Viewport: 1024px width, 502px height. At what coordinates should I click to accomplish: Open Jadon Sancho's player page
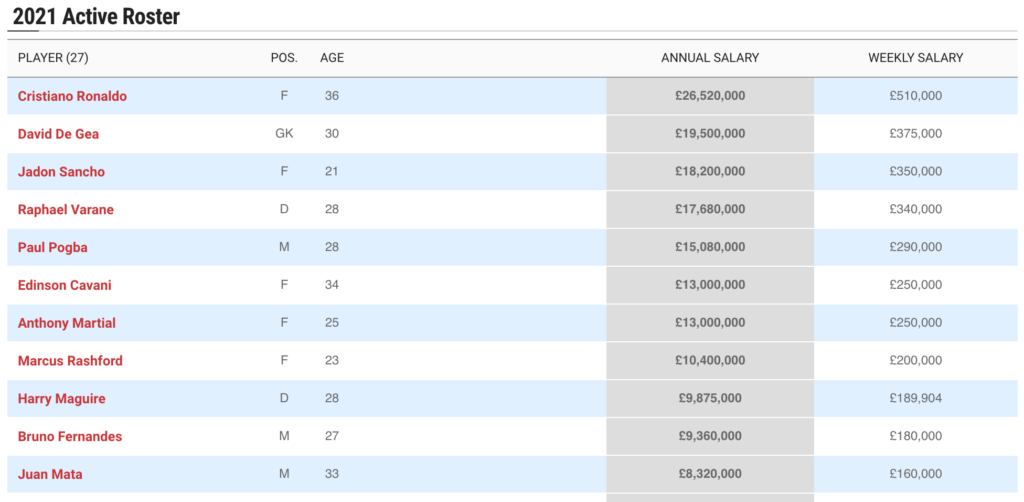61,172
